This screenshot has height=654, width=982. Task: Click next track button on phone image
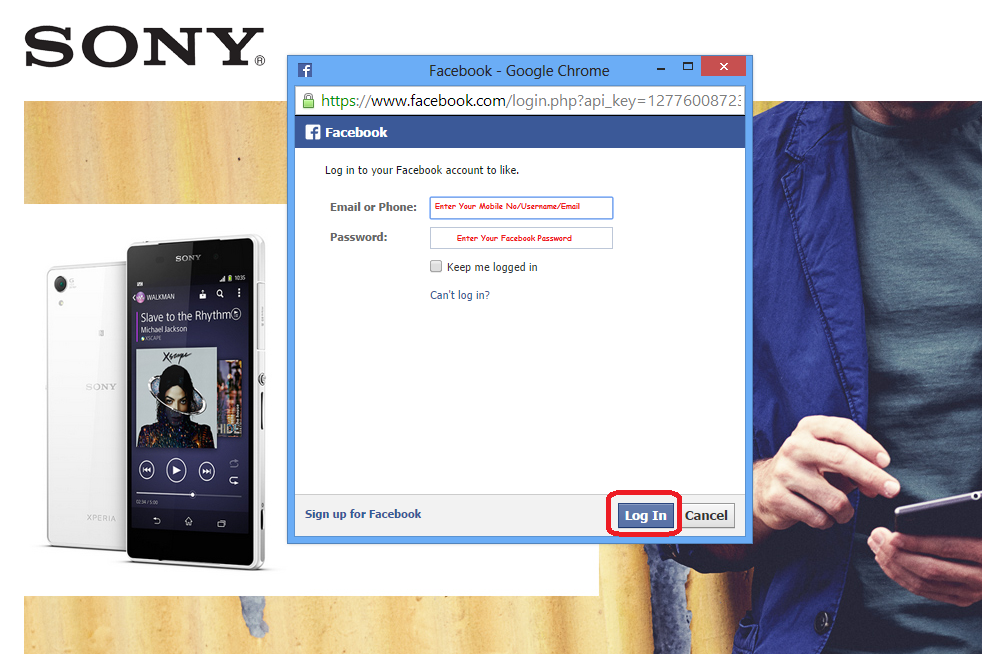206,470
